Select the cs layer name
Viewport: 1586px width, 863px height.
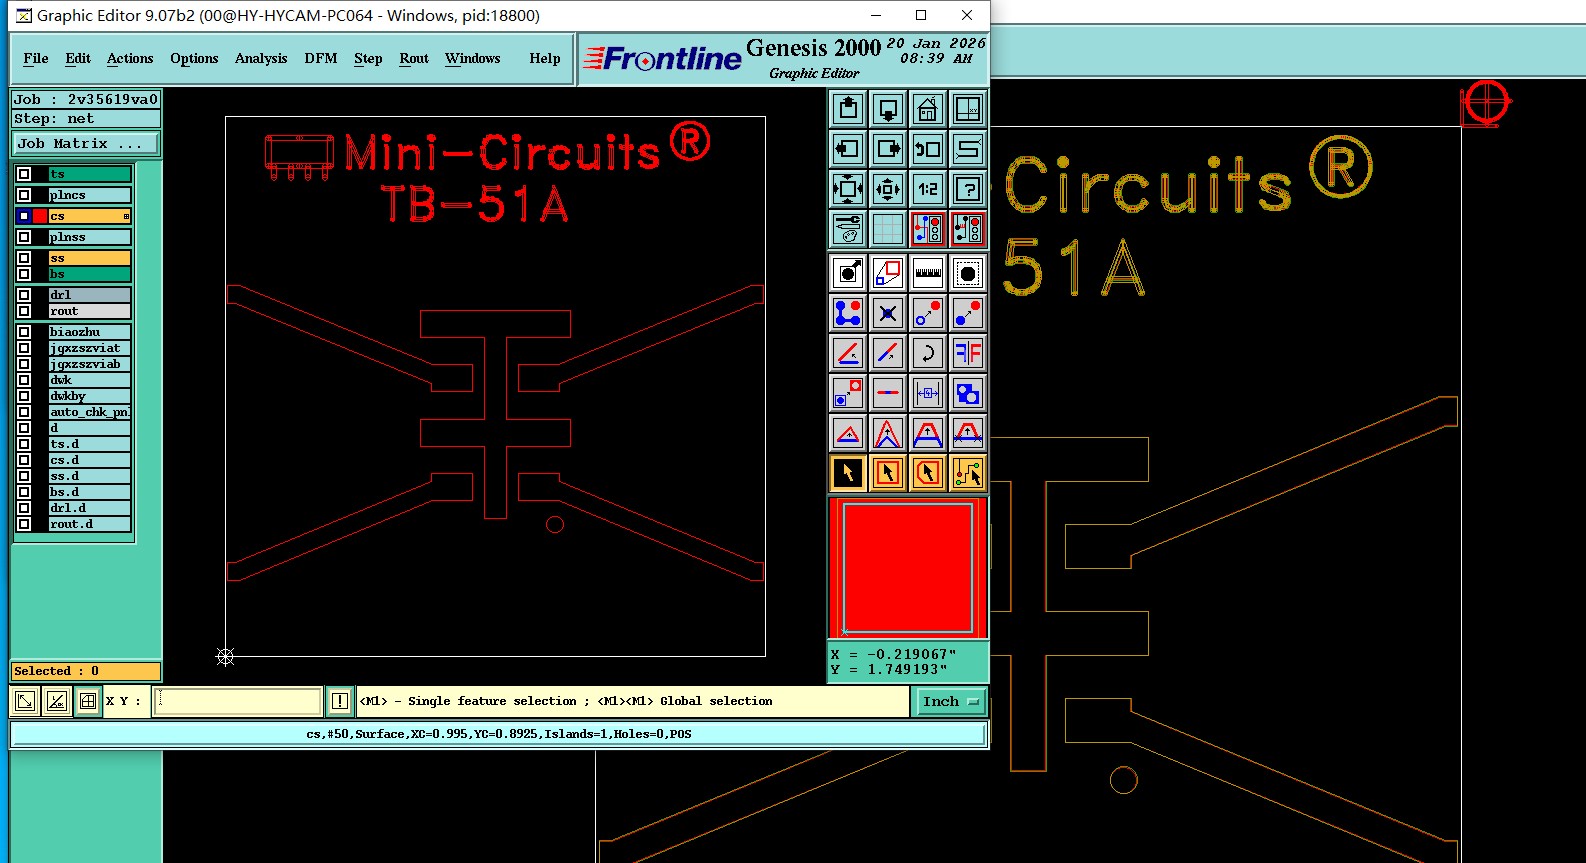tap(90, 216)
